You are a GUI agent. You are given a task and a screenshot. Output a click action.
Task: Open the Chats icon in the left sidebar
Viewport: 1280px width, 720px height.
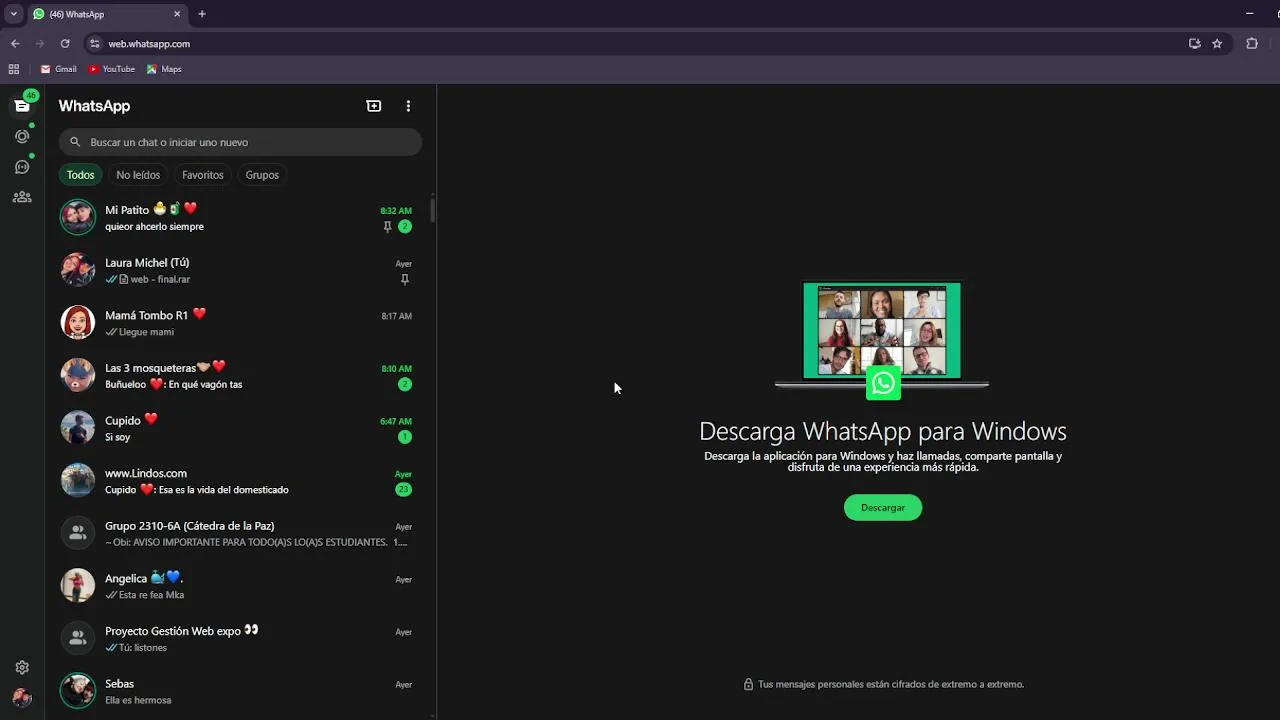[22, 106]
